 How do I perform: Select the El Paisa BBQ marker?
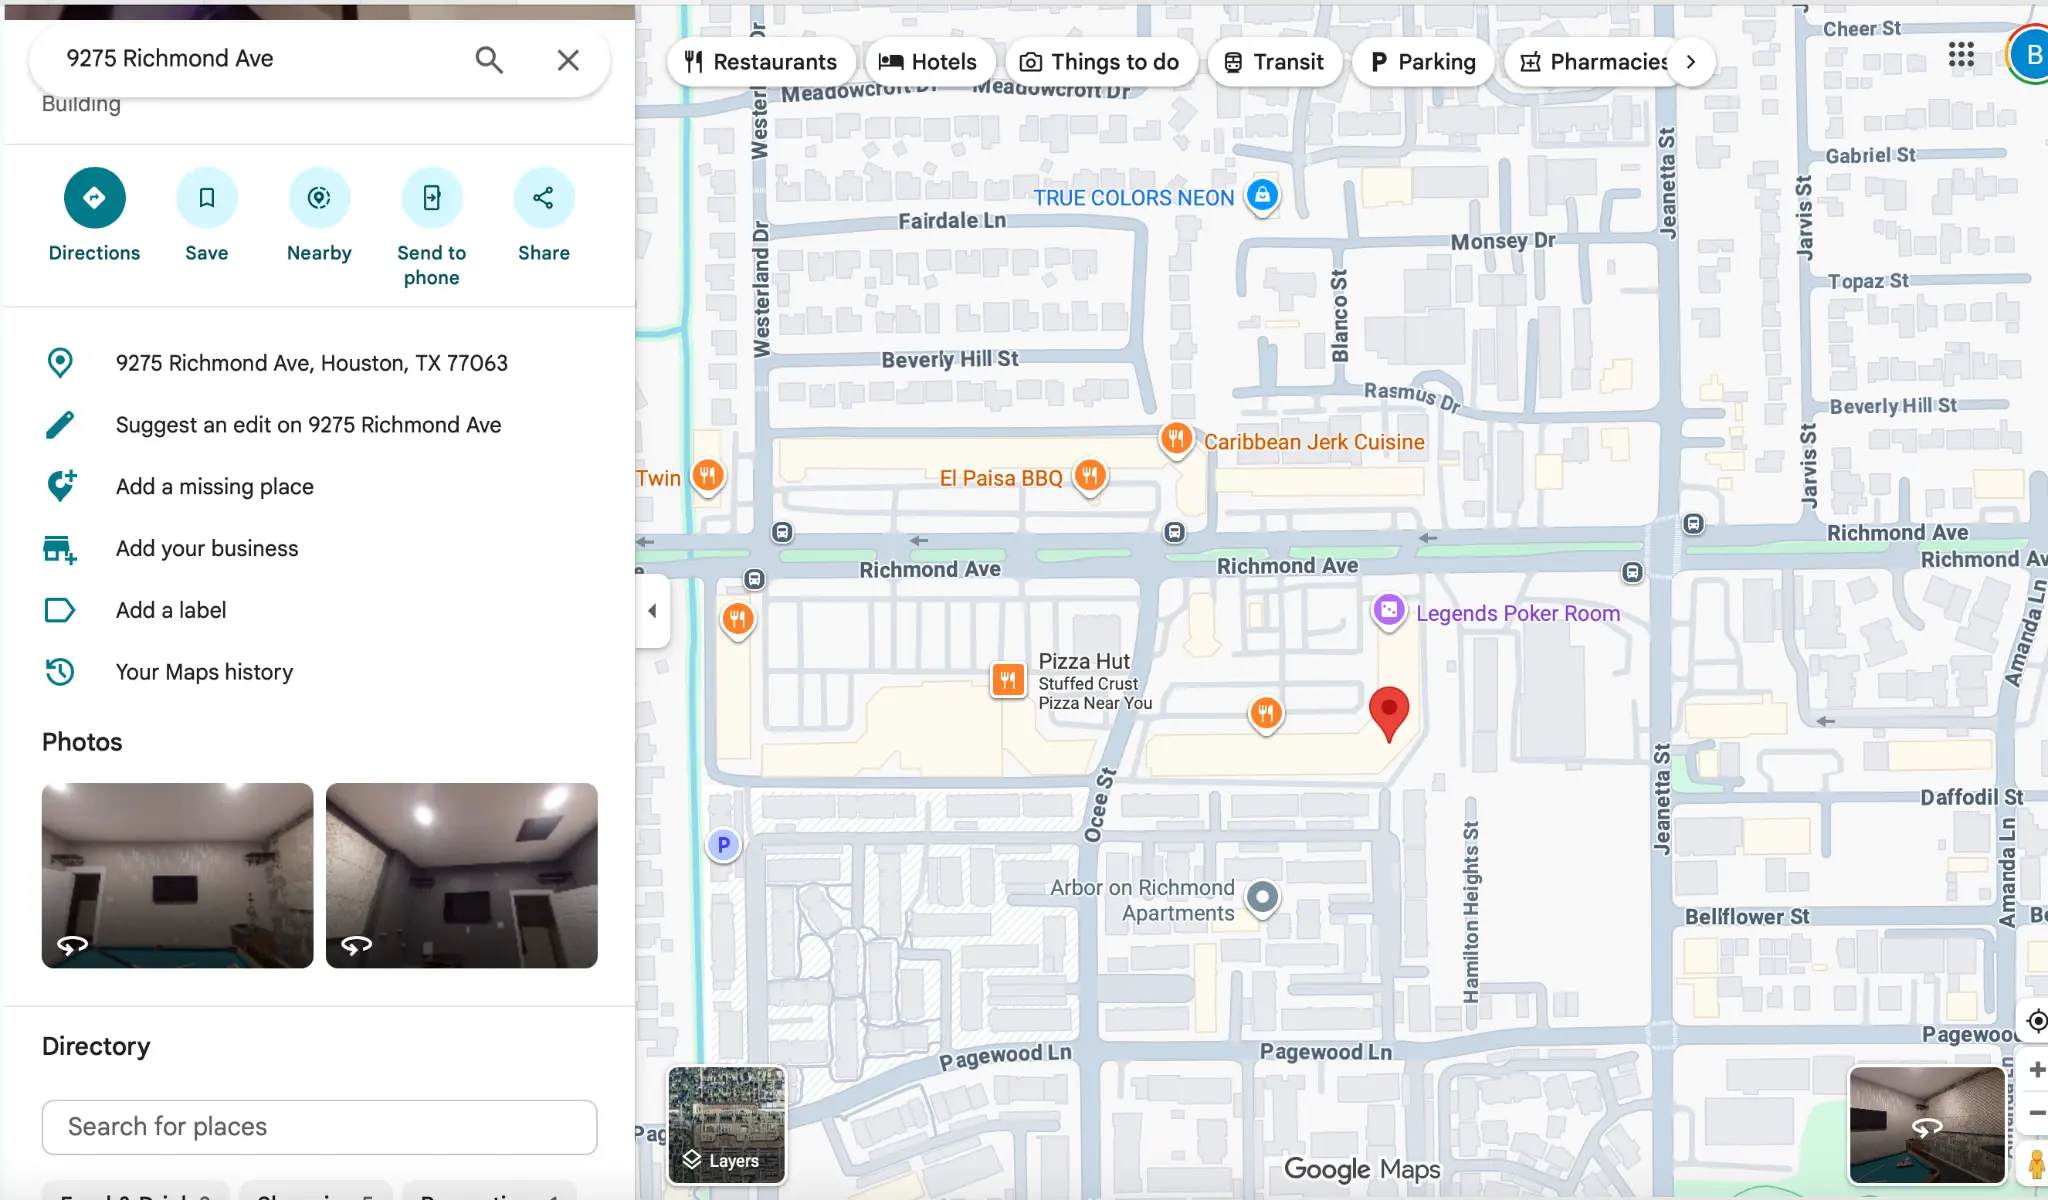(x=1090, y=476)
